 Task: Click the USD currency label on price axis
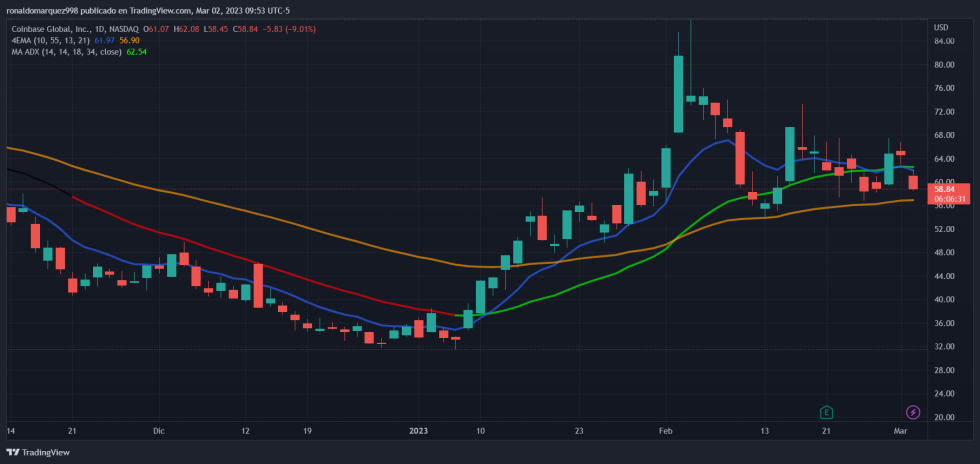[x=941, y=28]
